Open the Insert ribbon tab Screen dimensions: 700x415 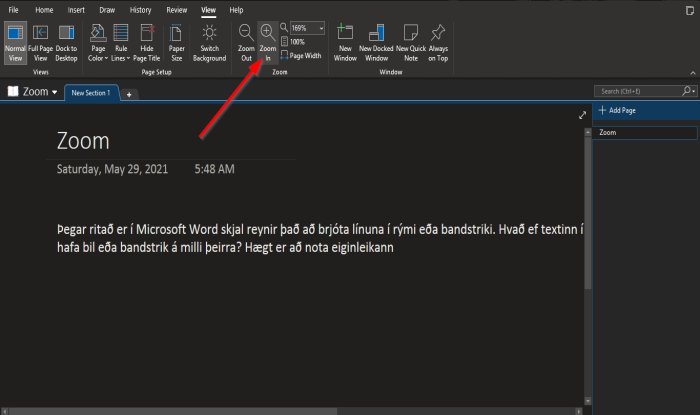point(77,9)
